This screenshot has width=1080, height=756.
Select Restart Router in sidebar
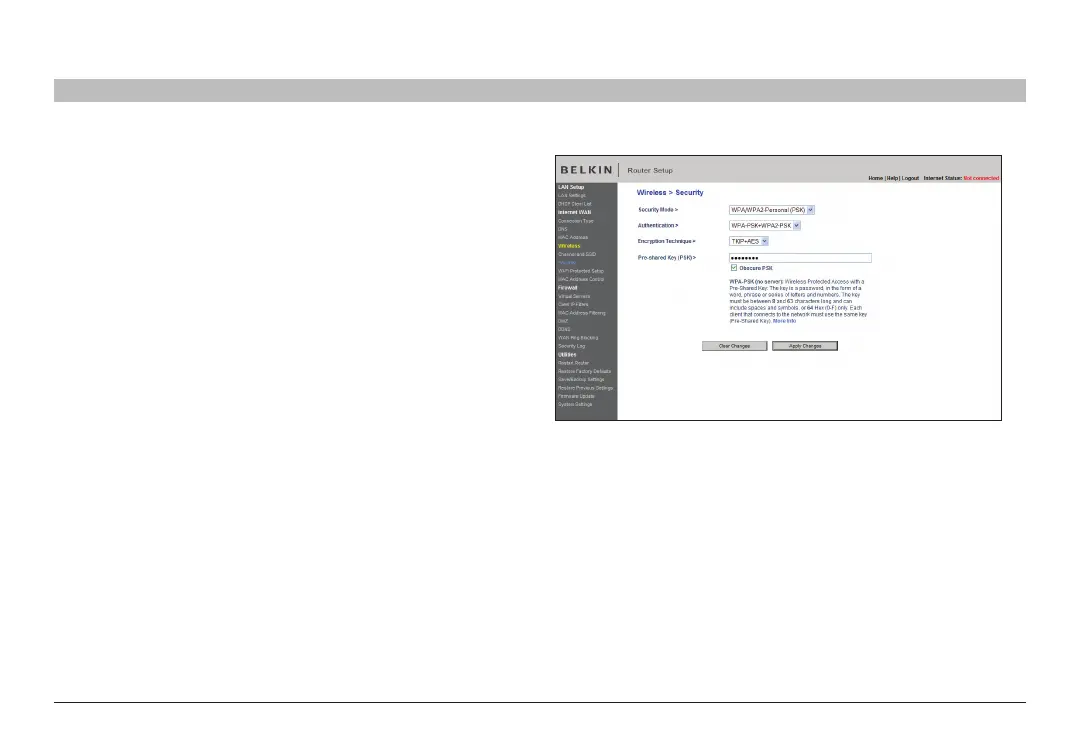[573, 364]
